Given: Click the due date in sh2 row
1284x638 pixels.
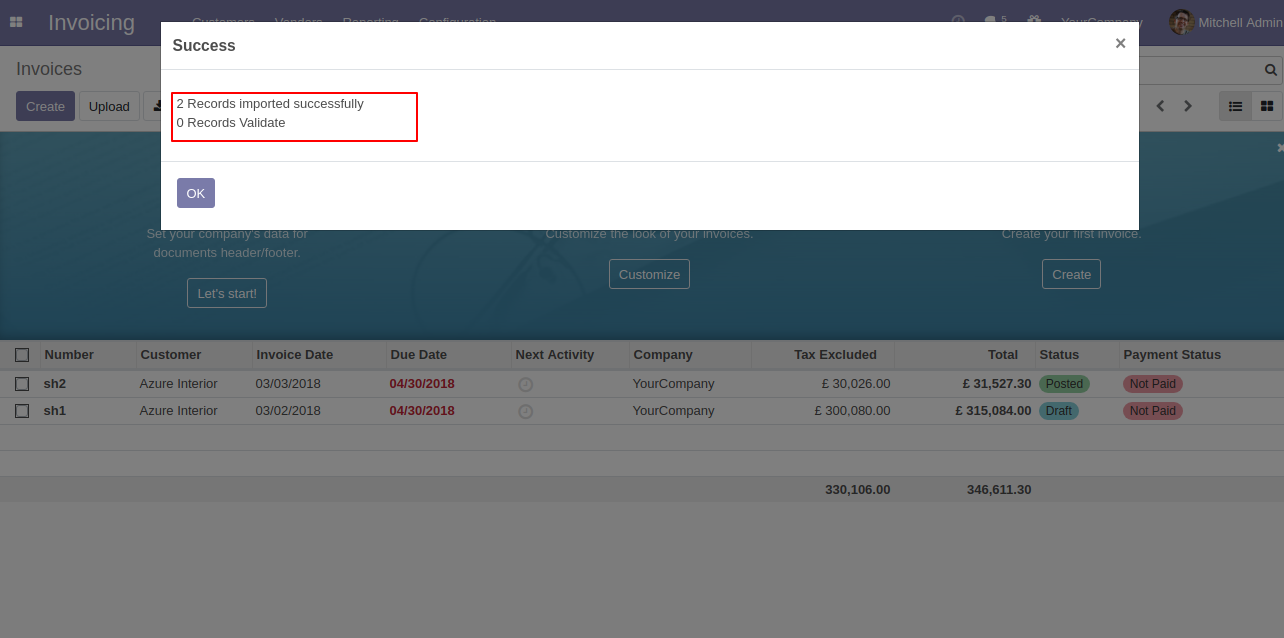Looking at the screenshot, I should coord(422,383).
